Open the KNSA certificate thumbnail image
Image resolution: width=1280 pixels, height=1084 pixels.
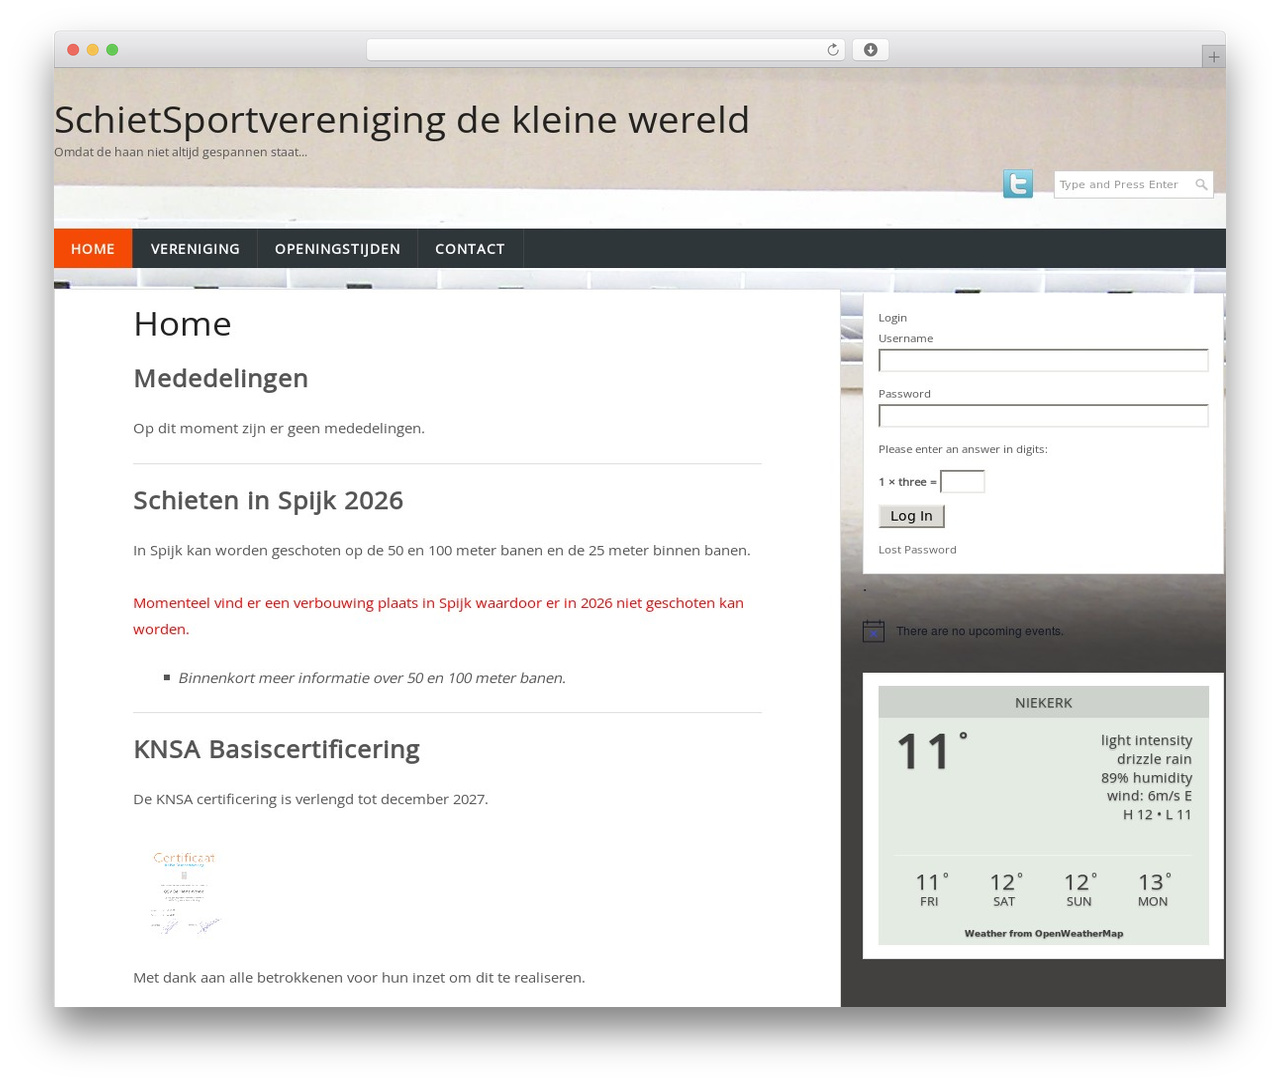click(x=185, y=892)
